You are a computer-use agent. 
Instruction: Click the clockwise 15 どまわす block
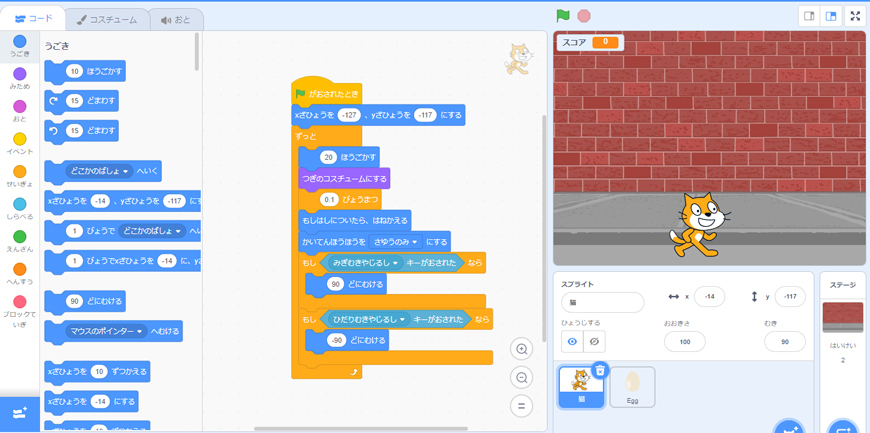coord(82,101)
